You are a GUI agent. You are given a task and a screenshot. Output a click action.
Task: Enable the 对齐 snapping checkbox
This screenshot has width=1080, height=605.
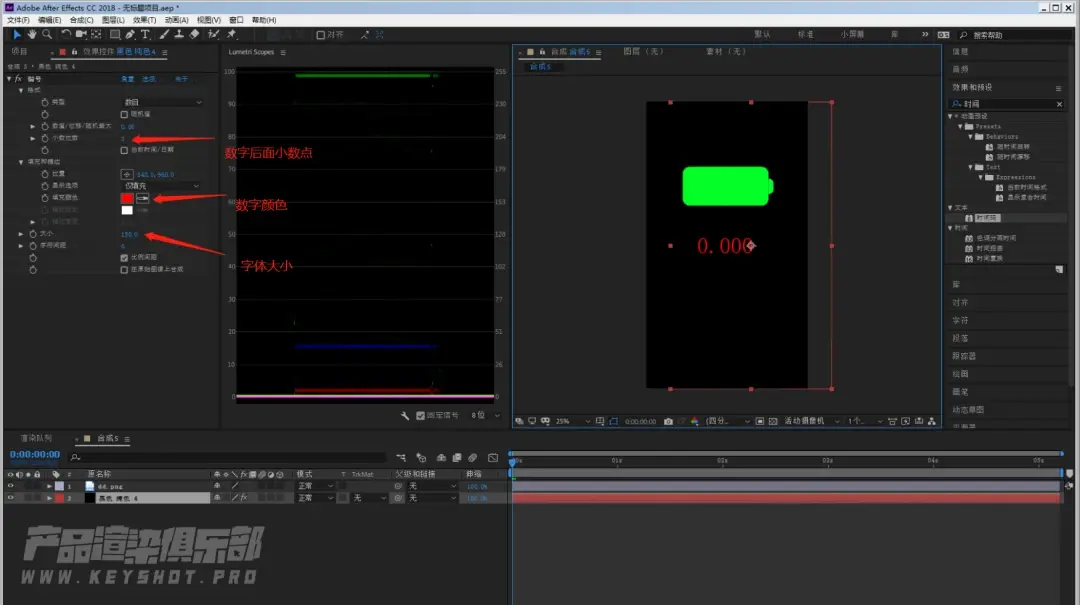[x=320, y=35]
